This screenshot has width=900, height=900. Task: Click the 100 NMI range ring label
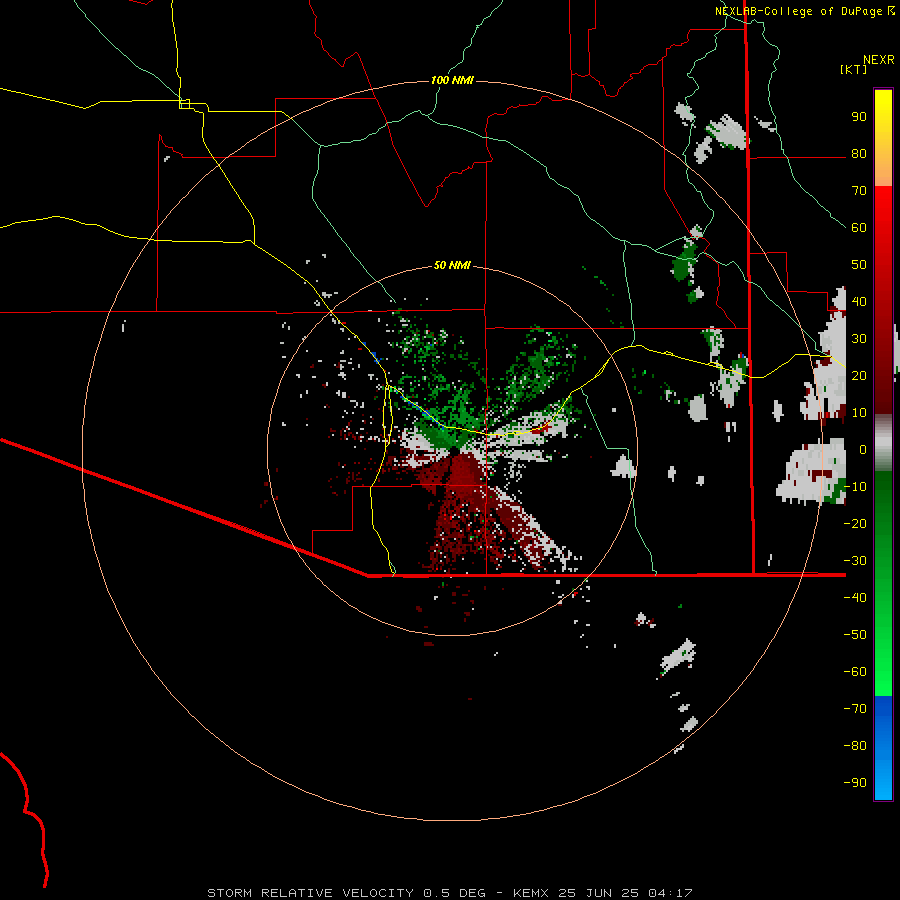tap(452, 80)
